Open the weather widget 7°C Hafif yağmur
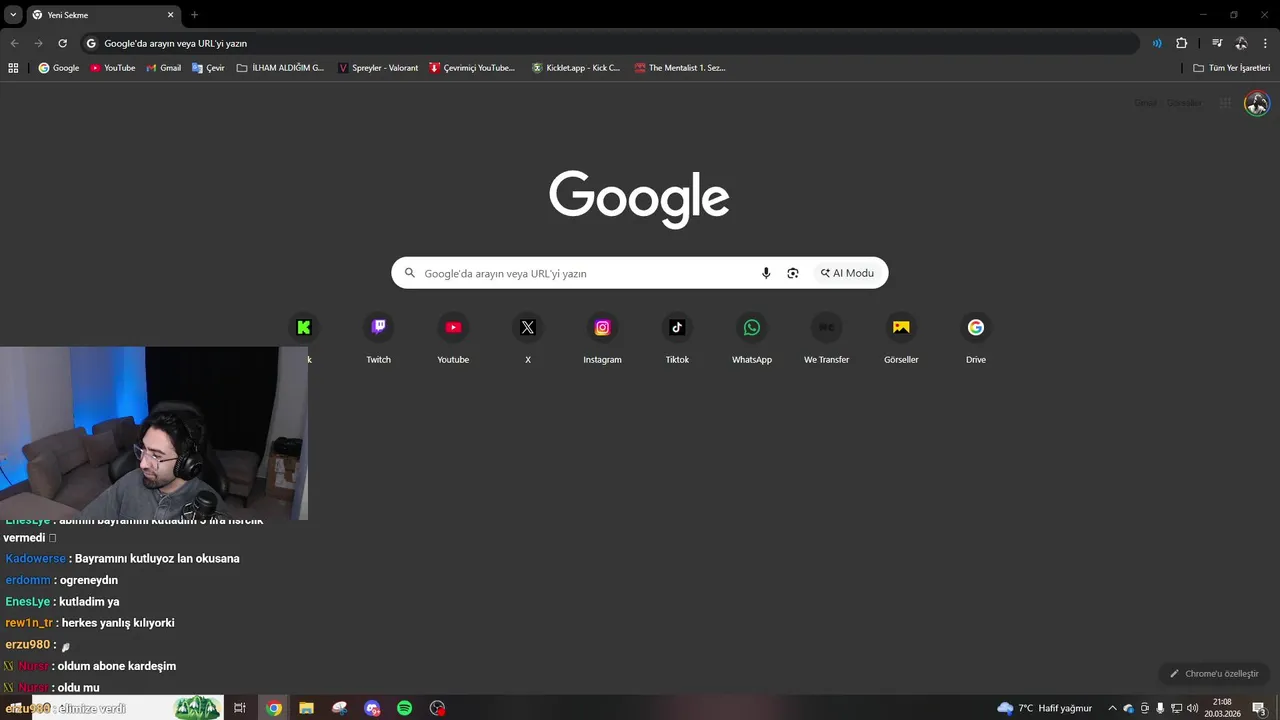 pos(1045,708)
